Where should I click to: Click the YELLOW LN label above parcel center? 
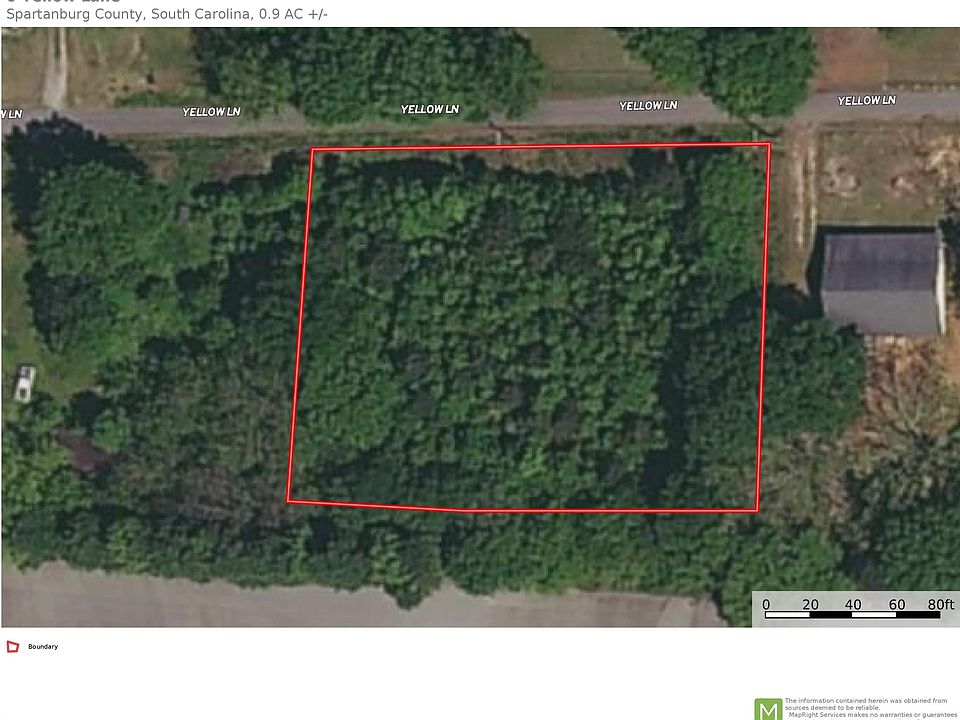(x=430, y=109)
